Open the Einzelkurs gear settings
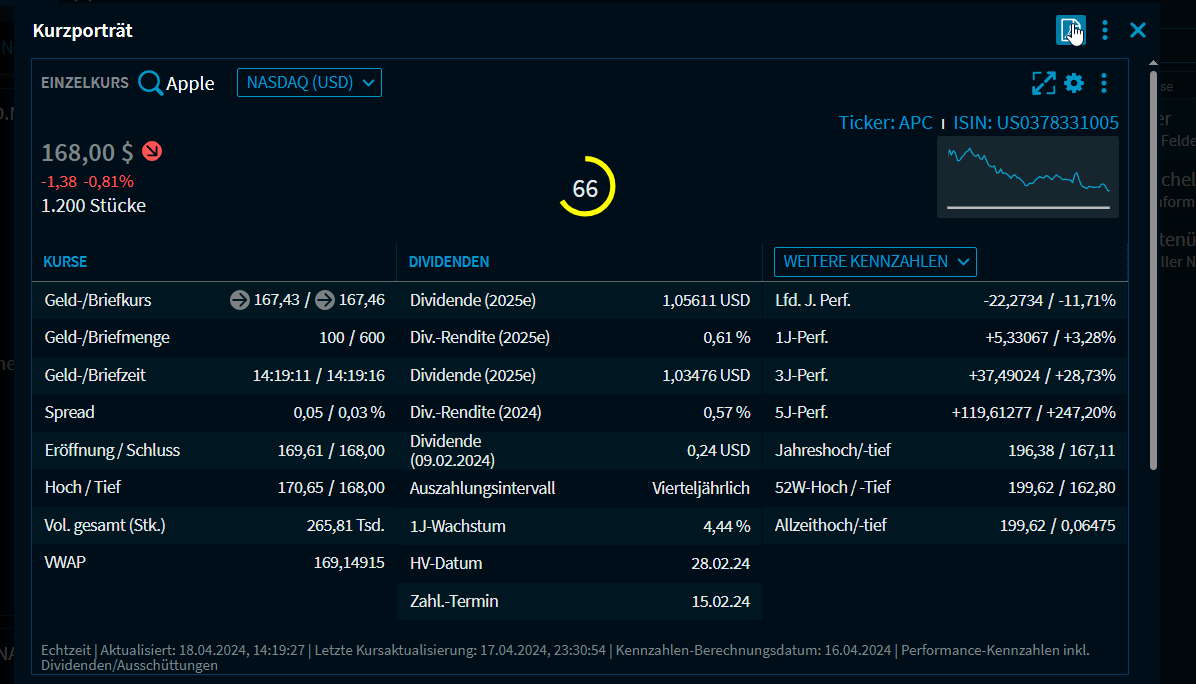This screenshot has height=684, width=1196. (x=1074, y=83)
